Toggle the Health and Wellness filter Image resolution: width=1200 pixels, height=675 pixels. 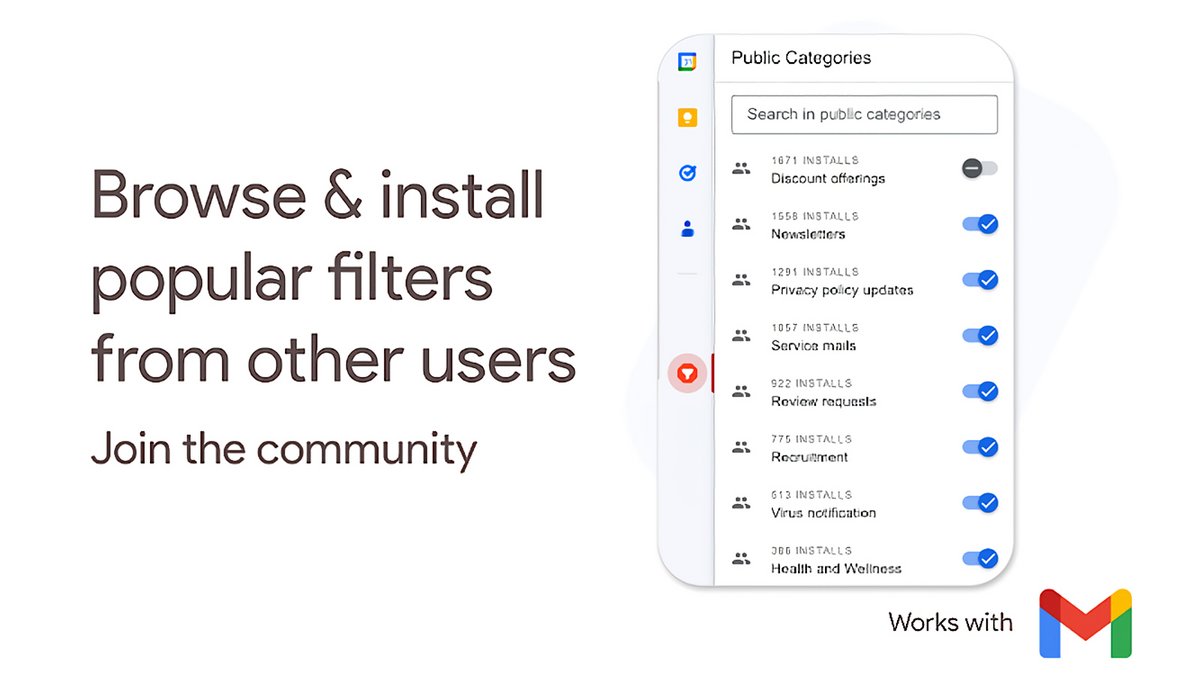pyautogui.click(x=980, y=558)
